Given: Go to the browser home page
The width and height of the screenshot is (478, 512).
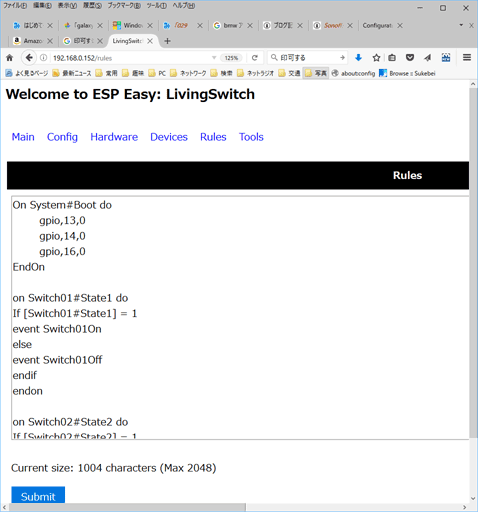Looking at the screenshot, I should (x=9, y=58).
